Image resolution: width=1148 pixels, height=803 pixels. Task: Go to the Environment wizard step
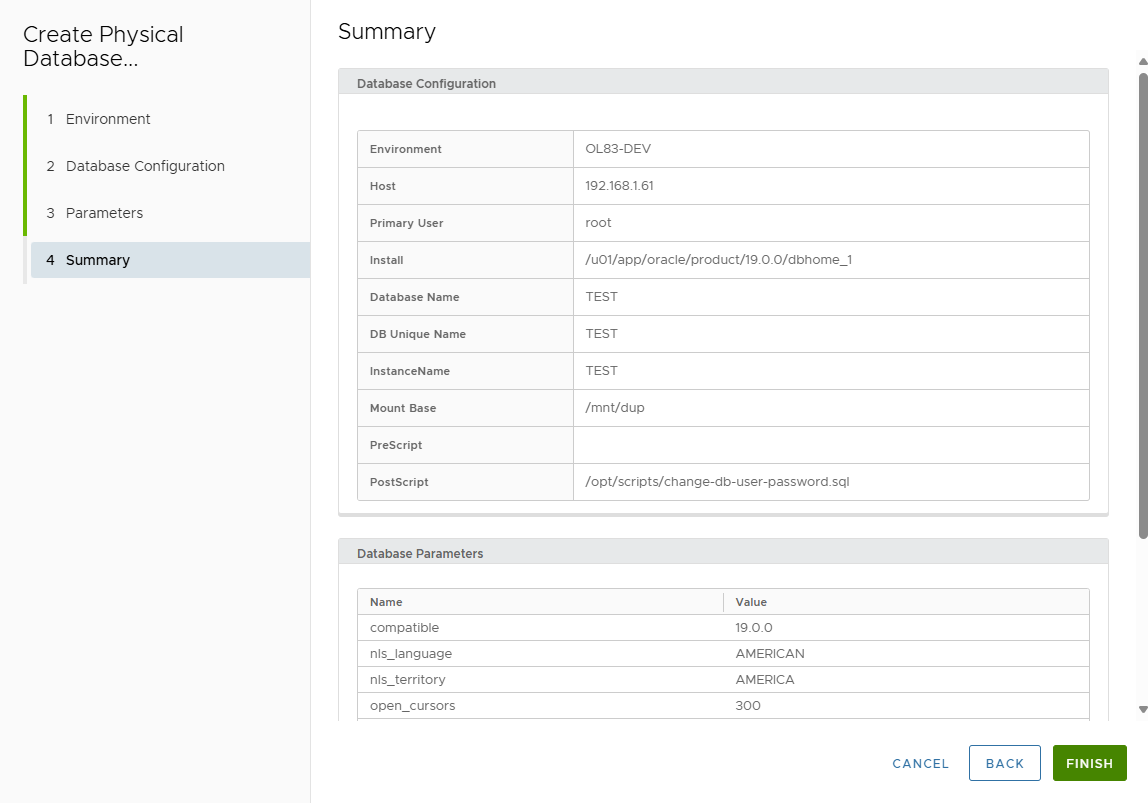pos(108,119)
